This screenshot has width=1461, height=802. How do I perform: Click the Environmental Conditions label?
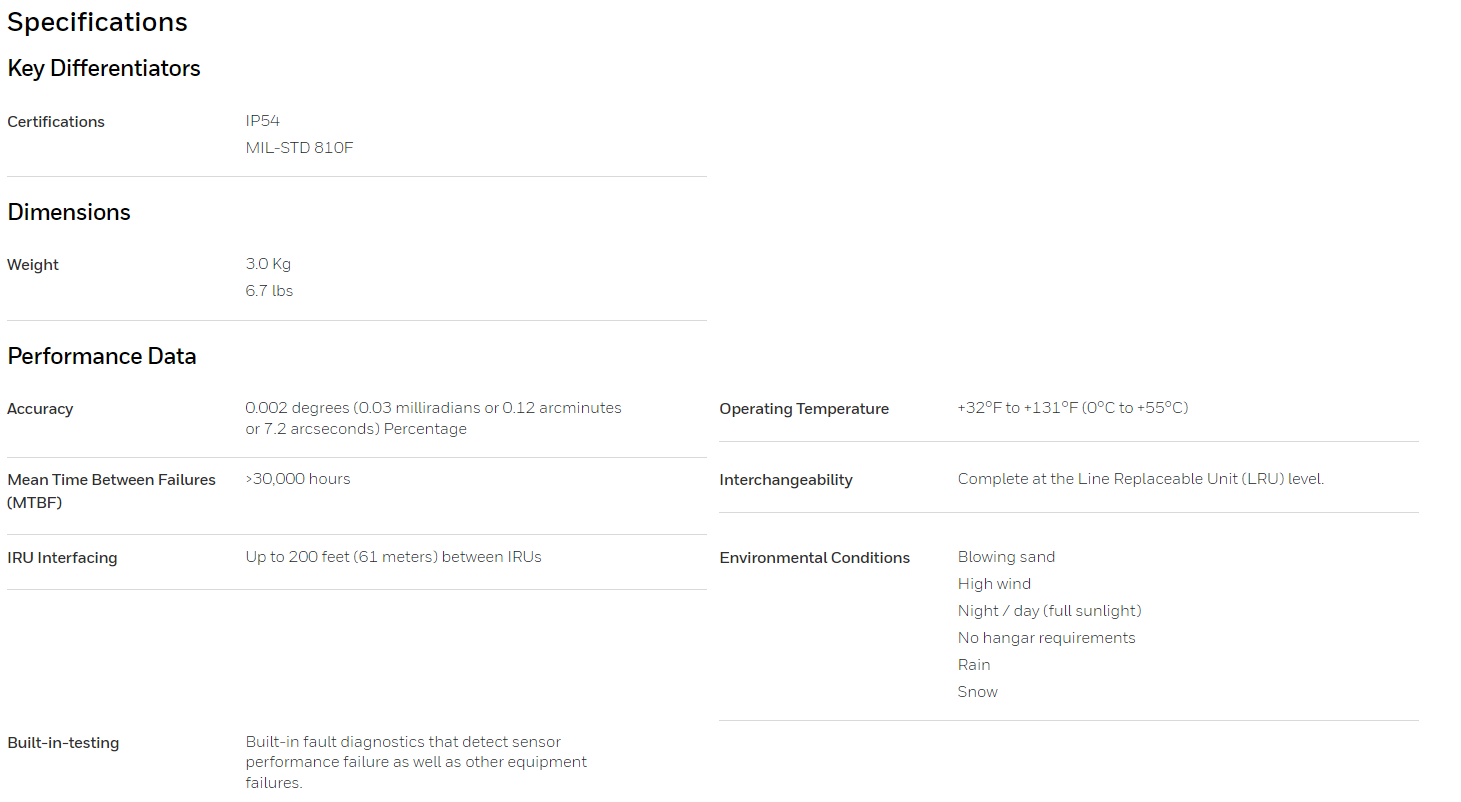coord(815,558)
